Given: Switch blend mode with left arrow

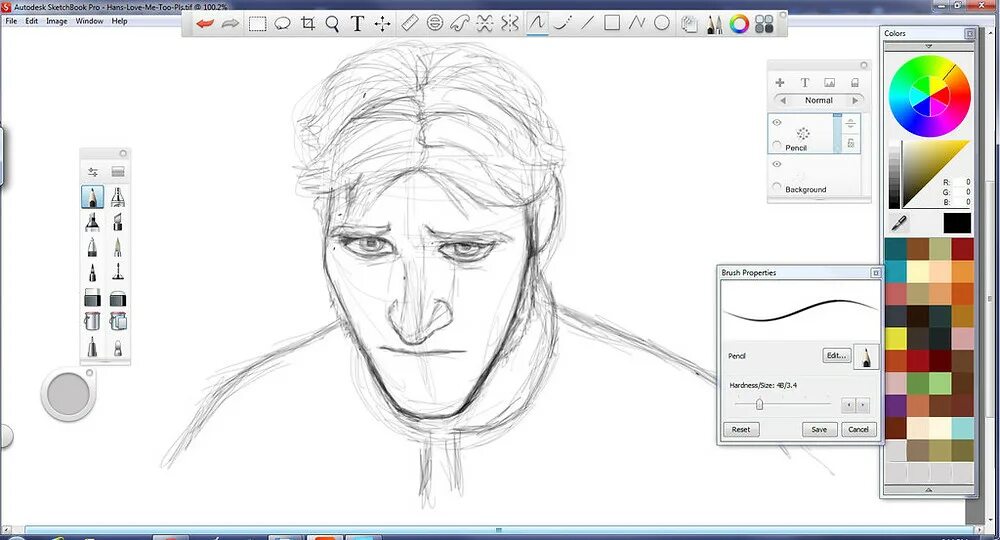Looking at the screenshot, I should (783, 100).
